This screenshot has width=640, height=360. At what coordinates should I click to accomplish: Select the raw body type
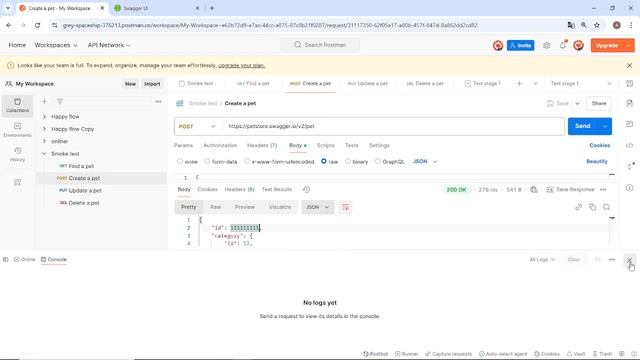(324, 161)
